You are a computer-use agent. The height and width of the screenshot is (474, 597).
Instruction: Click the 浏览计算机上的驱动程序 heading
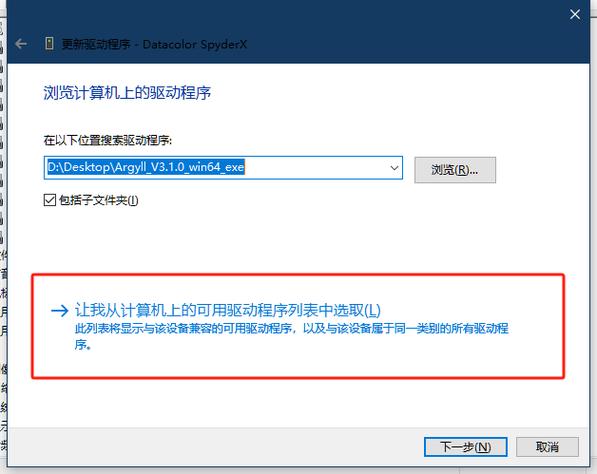127,93
